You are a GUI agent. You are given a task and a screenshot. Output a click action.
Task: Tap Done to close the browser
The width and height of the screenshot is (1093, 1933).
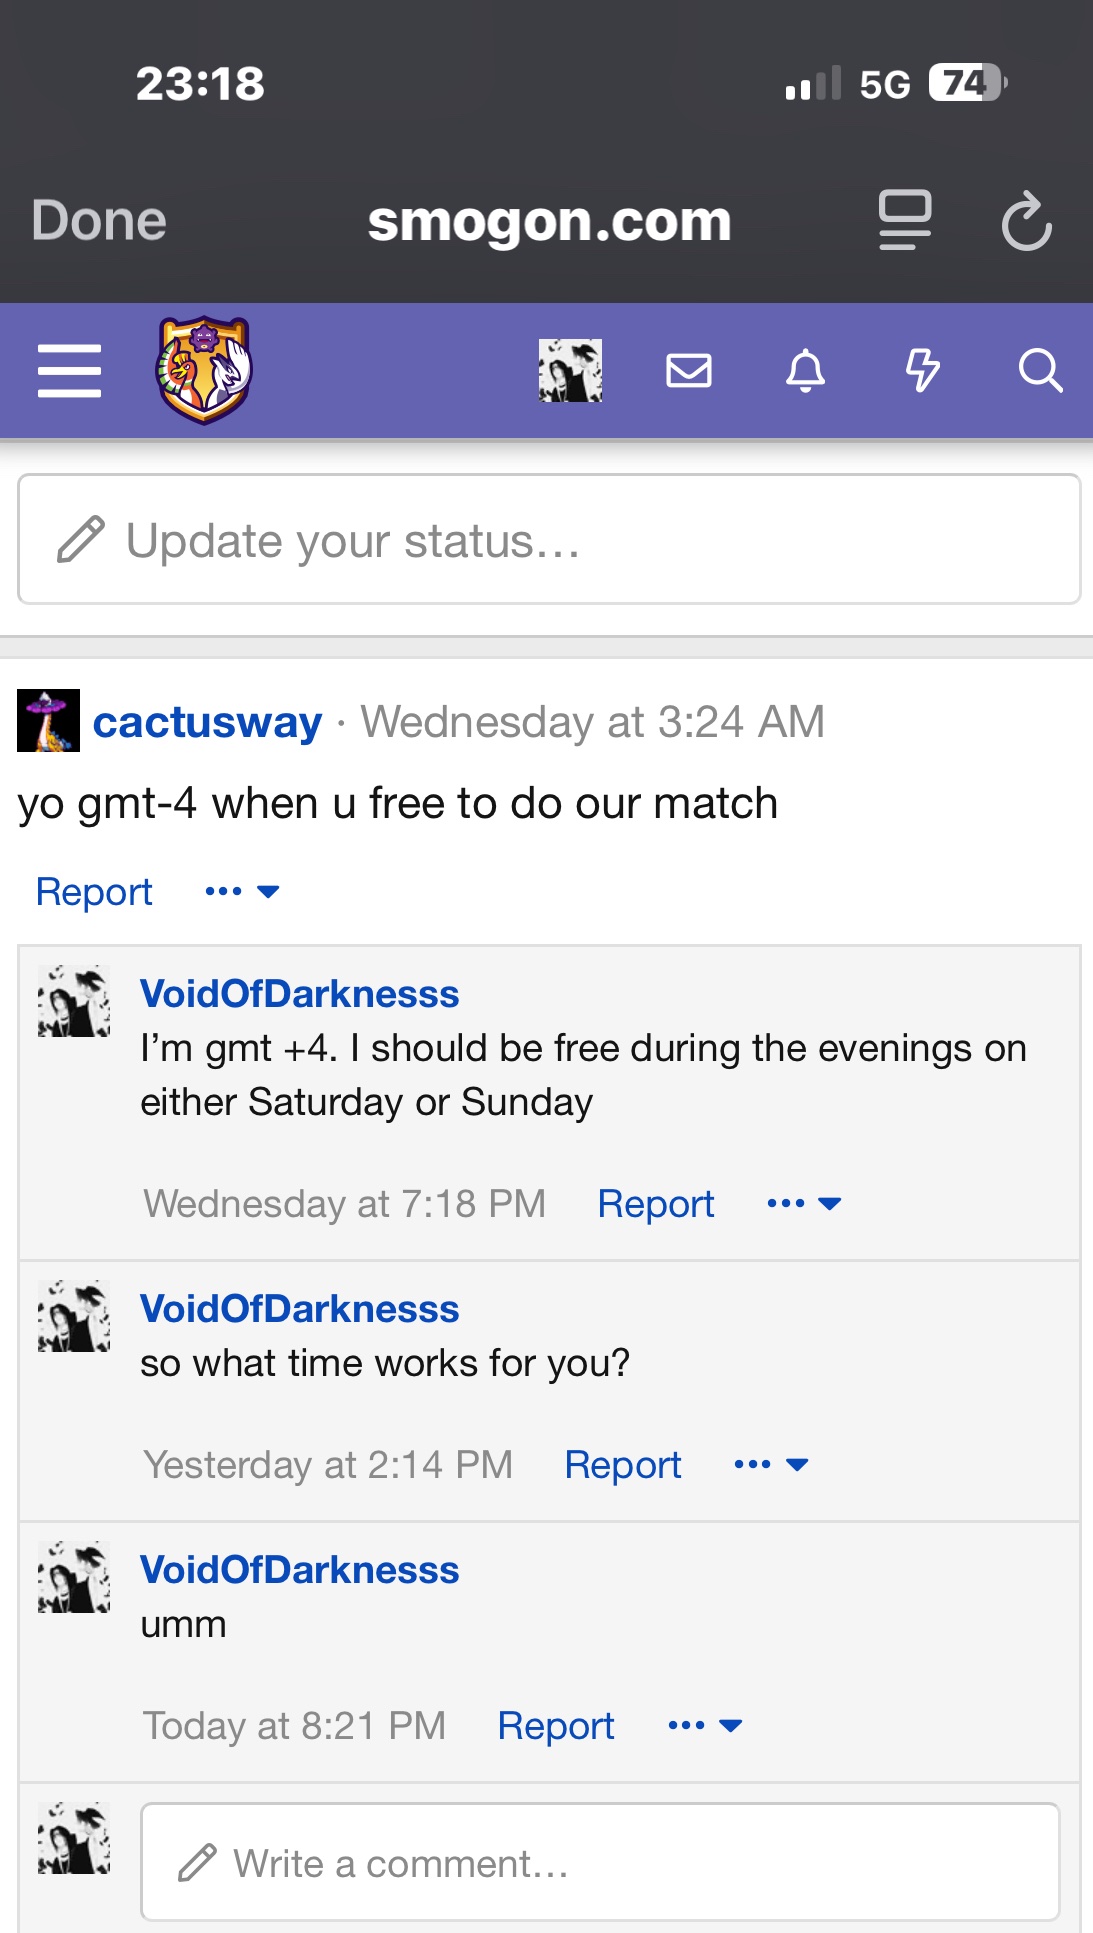[99, 221]
